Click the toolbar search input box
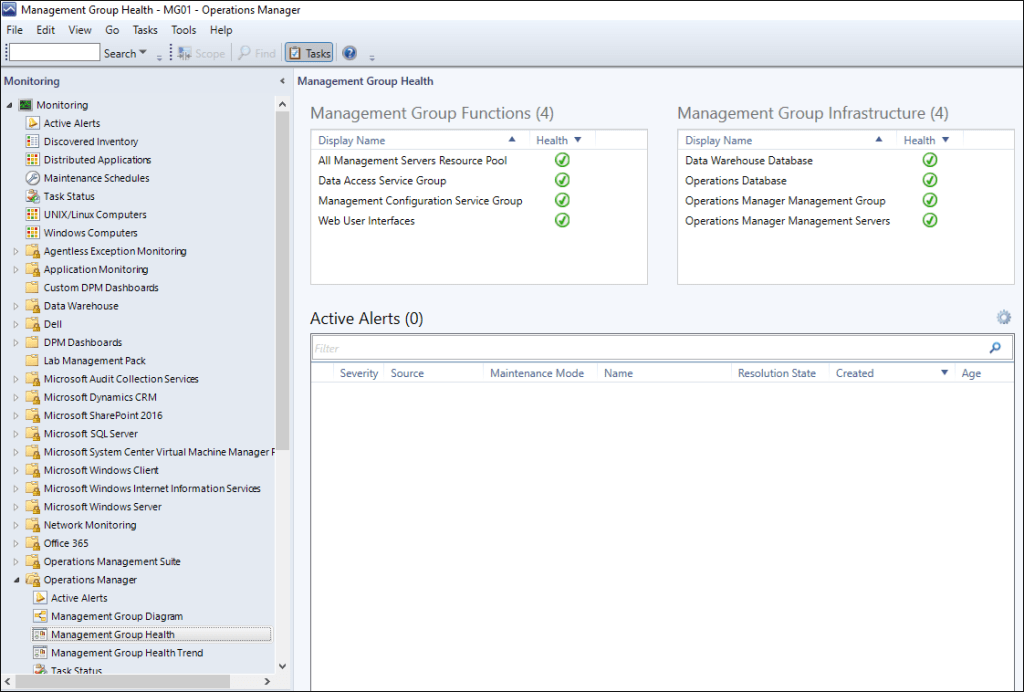 coord(54,52)
